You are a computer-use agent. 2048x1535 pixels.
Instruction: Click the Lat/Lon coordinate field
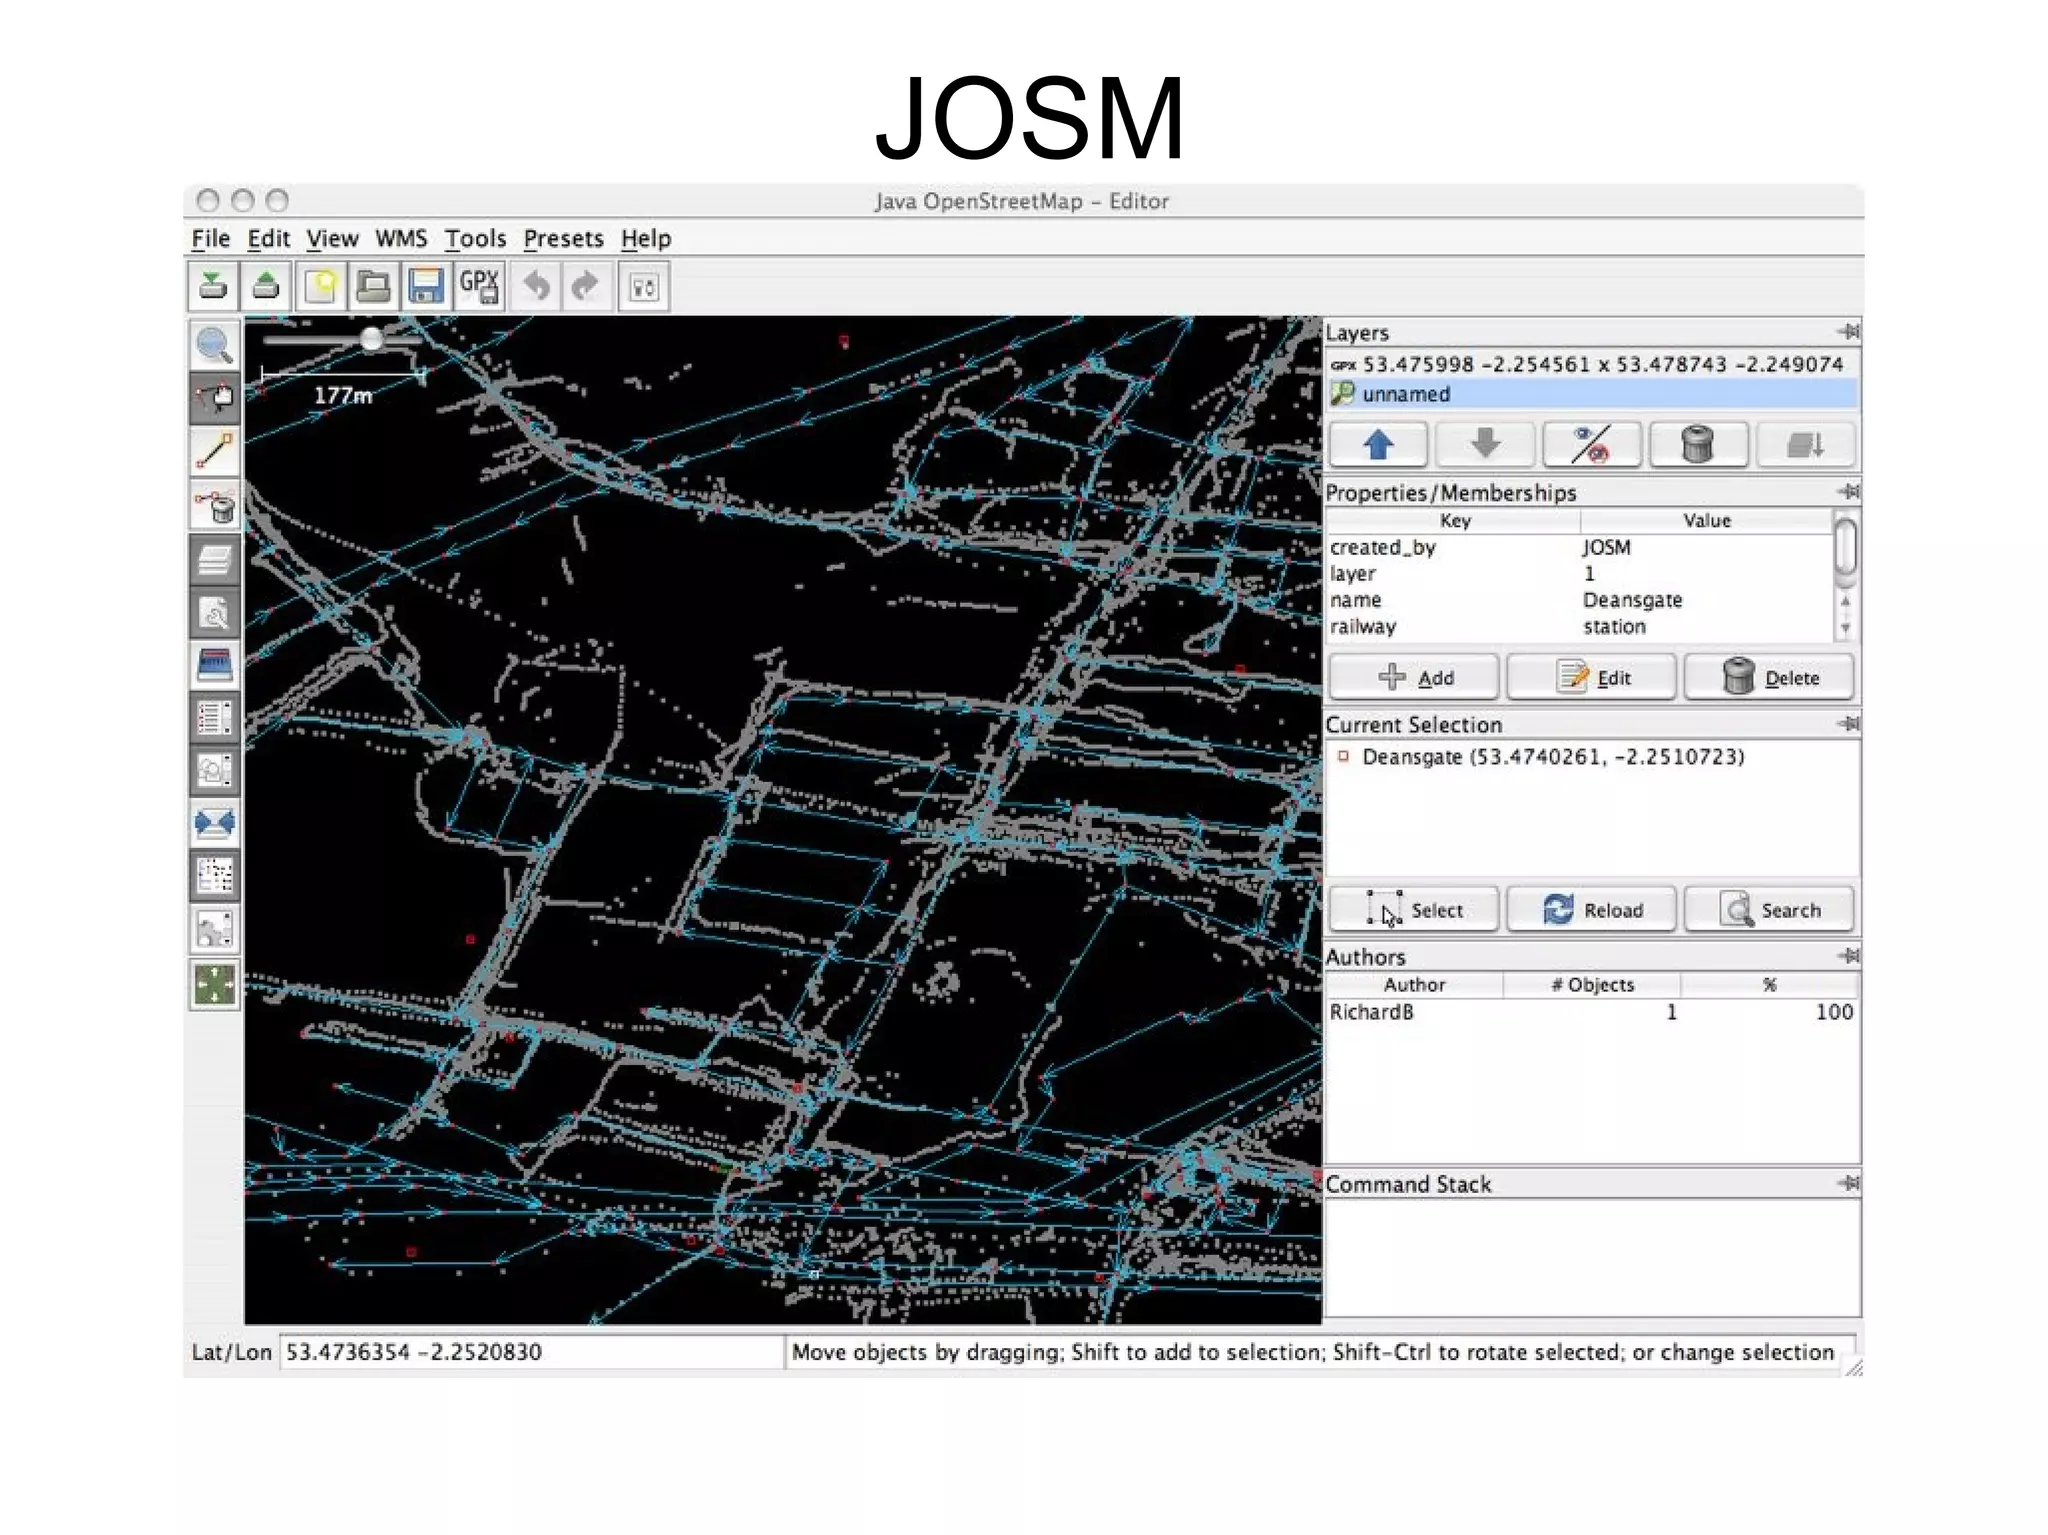(x=531, y=1353)
